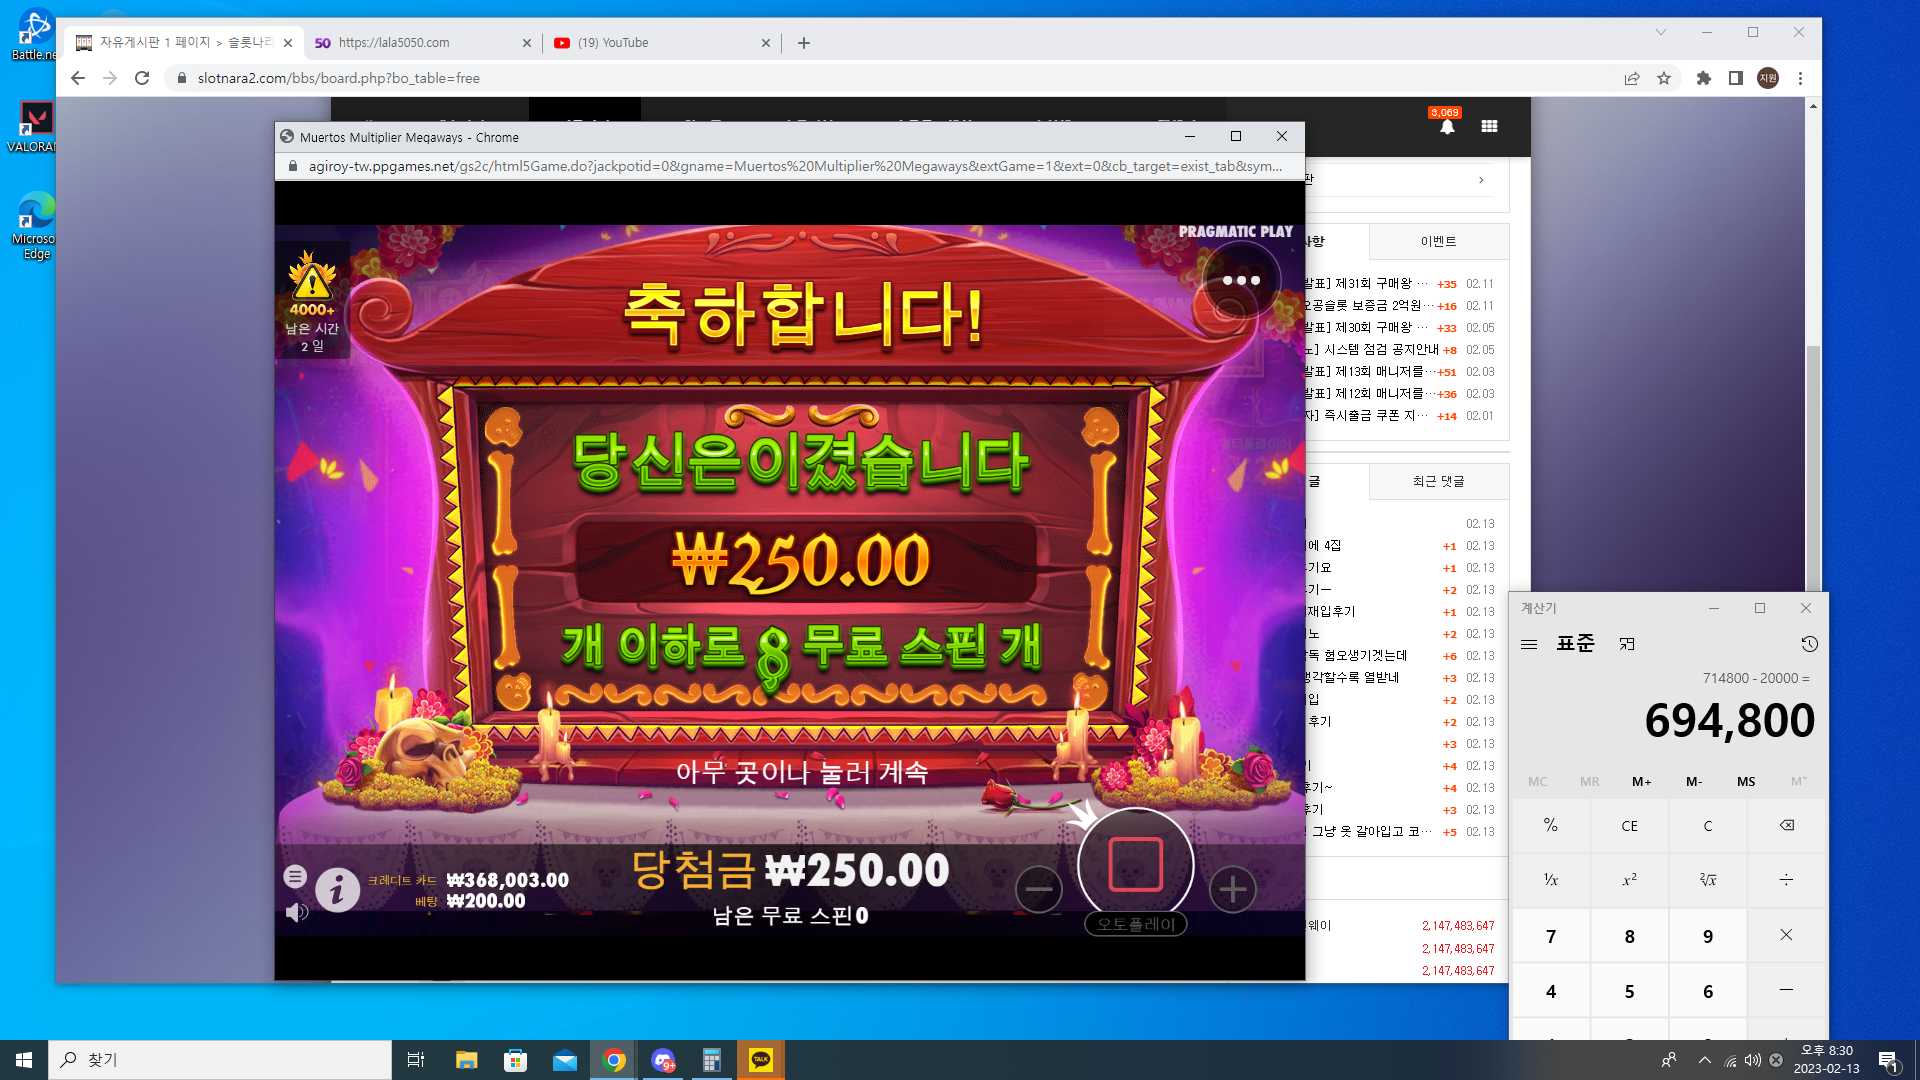Click the subtract key in calculator
The width and height of the screenshot is (1920, 1080).
1786,991
